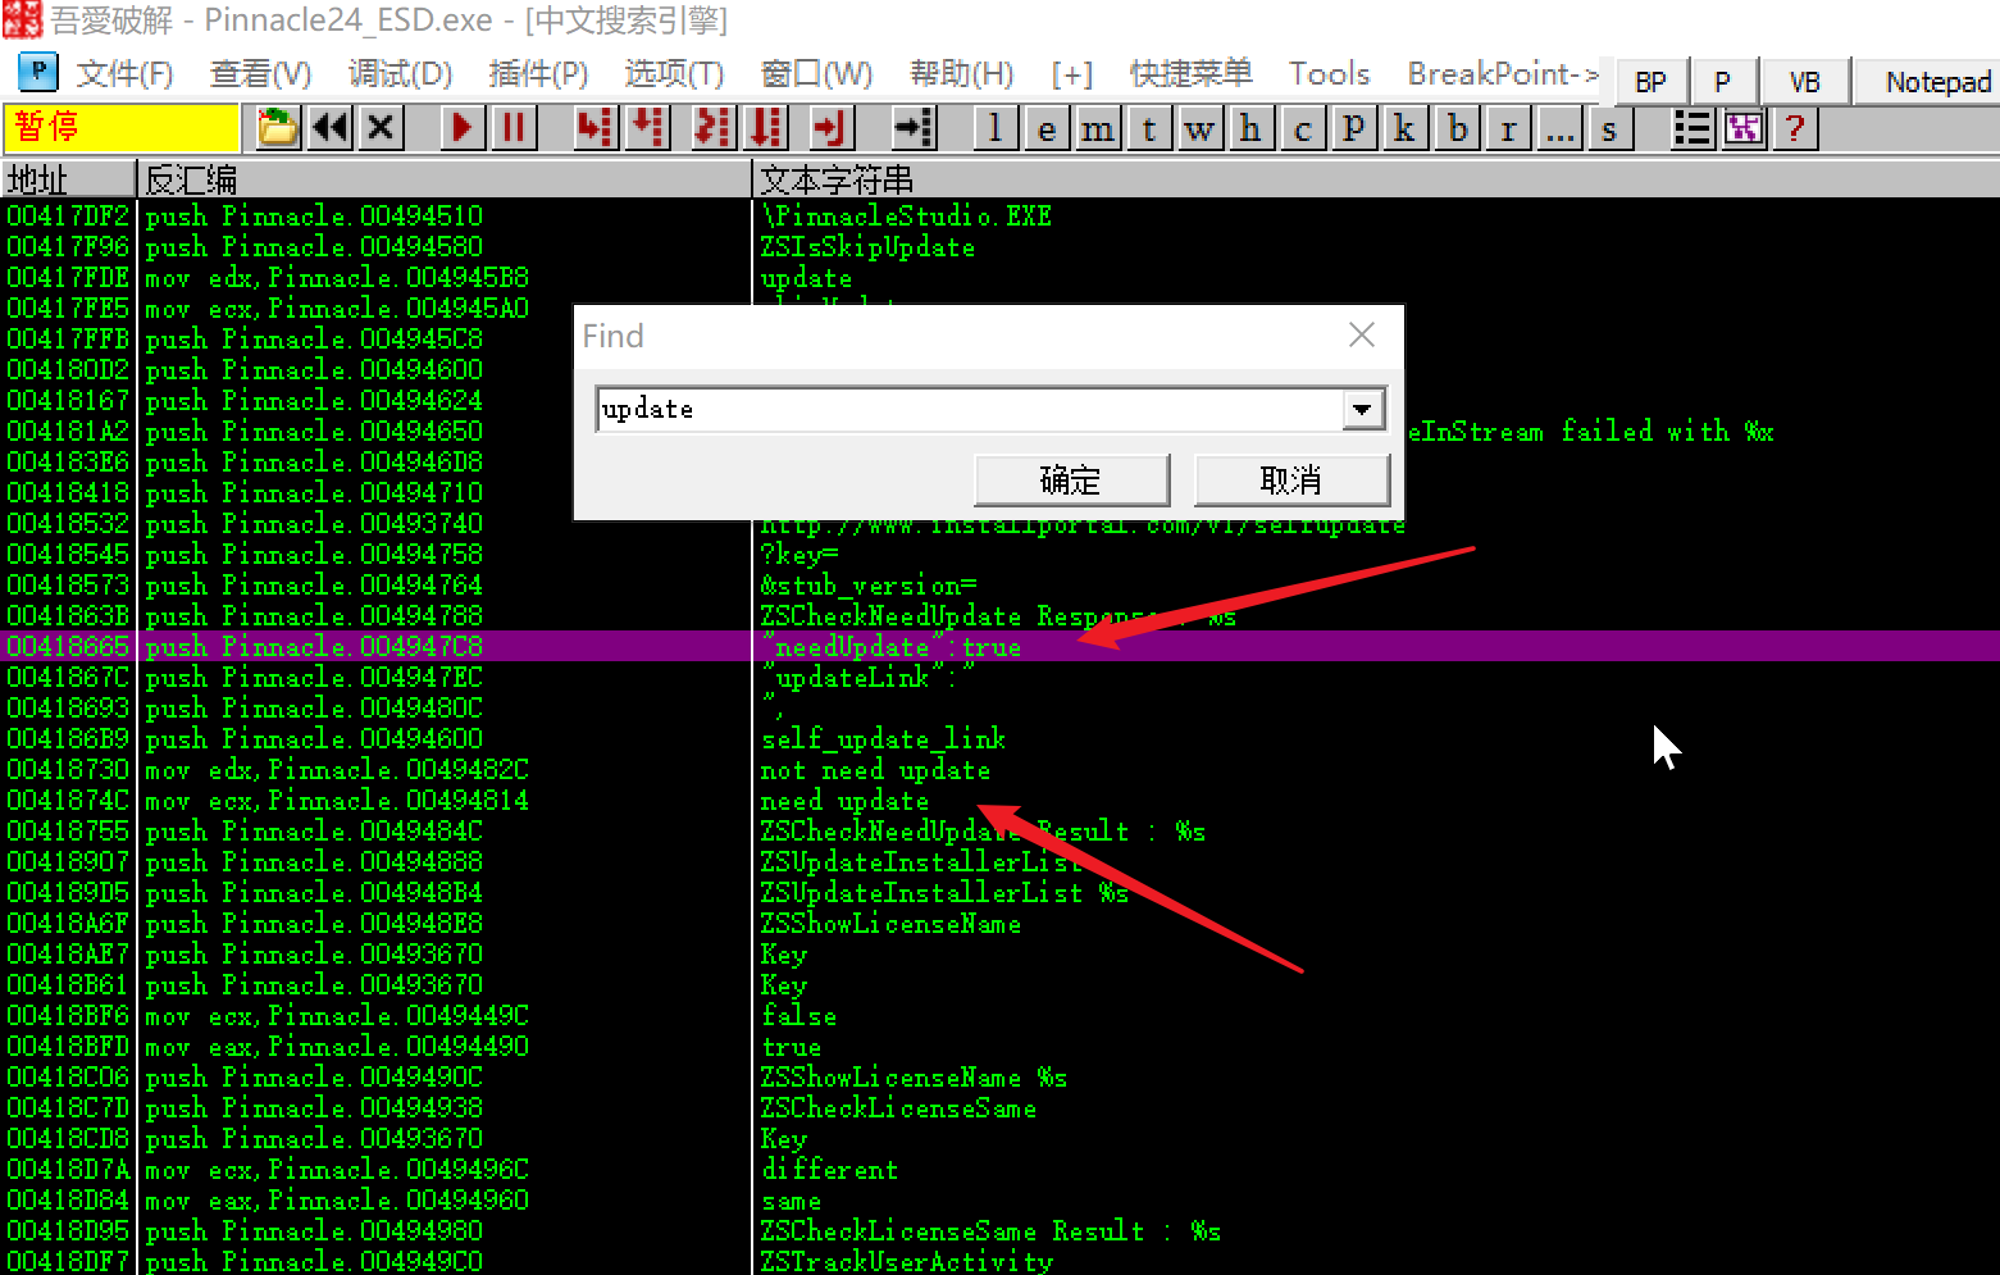The image size is (2000, 1275).
Task: Open References window with r button
Action: click(x=1507, y=128)
